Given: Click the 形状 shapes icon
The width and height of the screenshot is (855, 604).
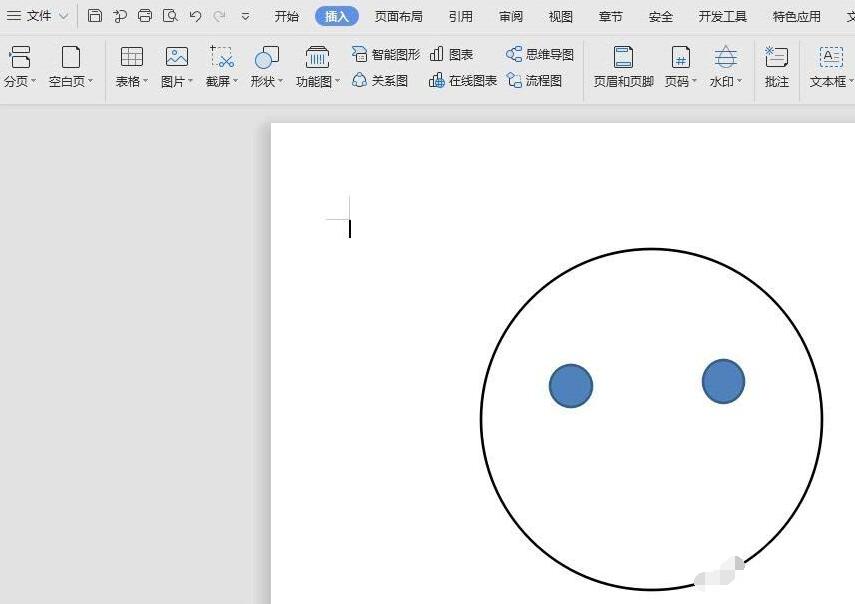Looking at the screenshot, I should pos(267,57).
